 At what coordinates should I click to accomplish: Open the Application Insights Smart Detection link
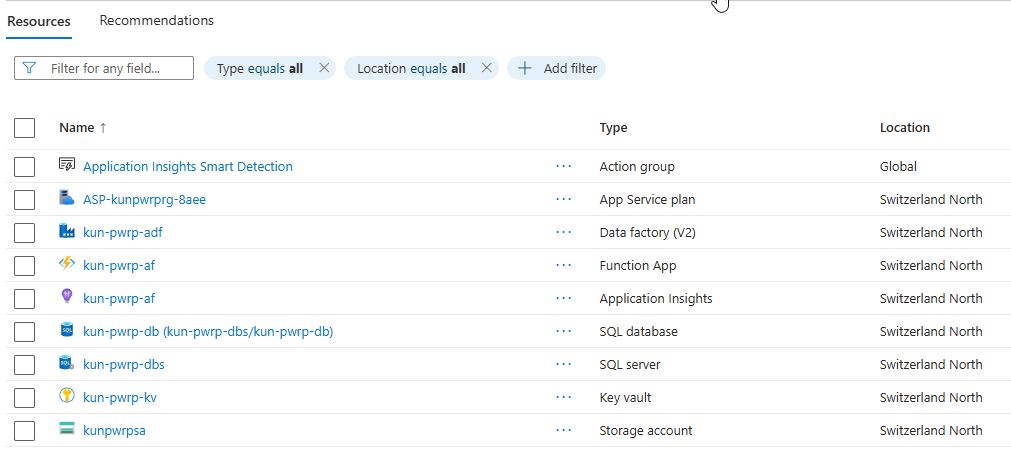(x=188, y=166)
